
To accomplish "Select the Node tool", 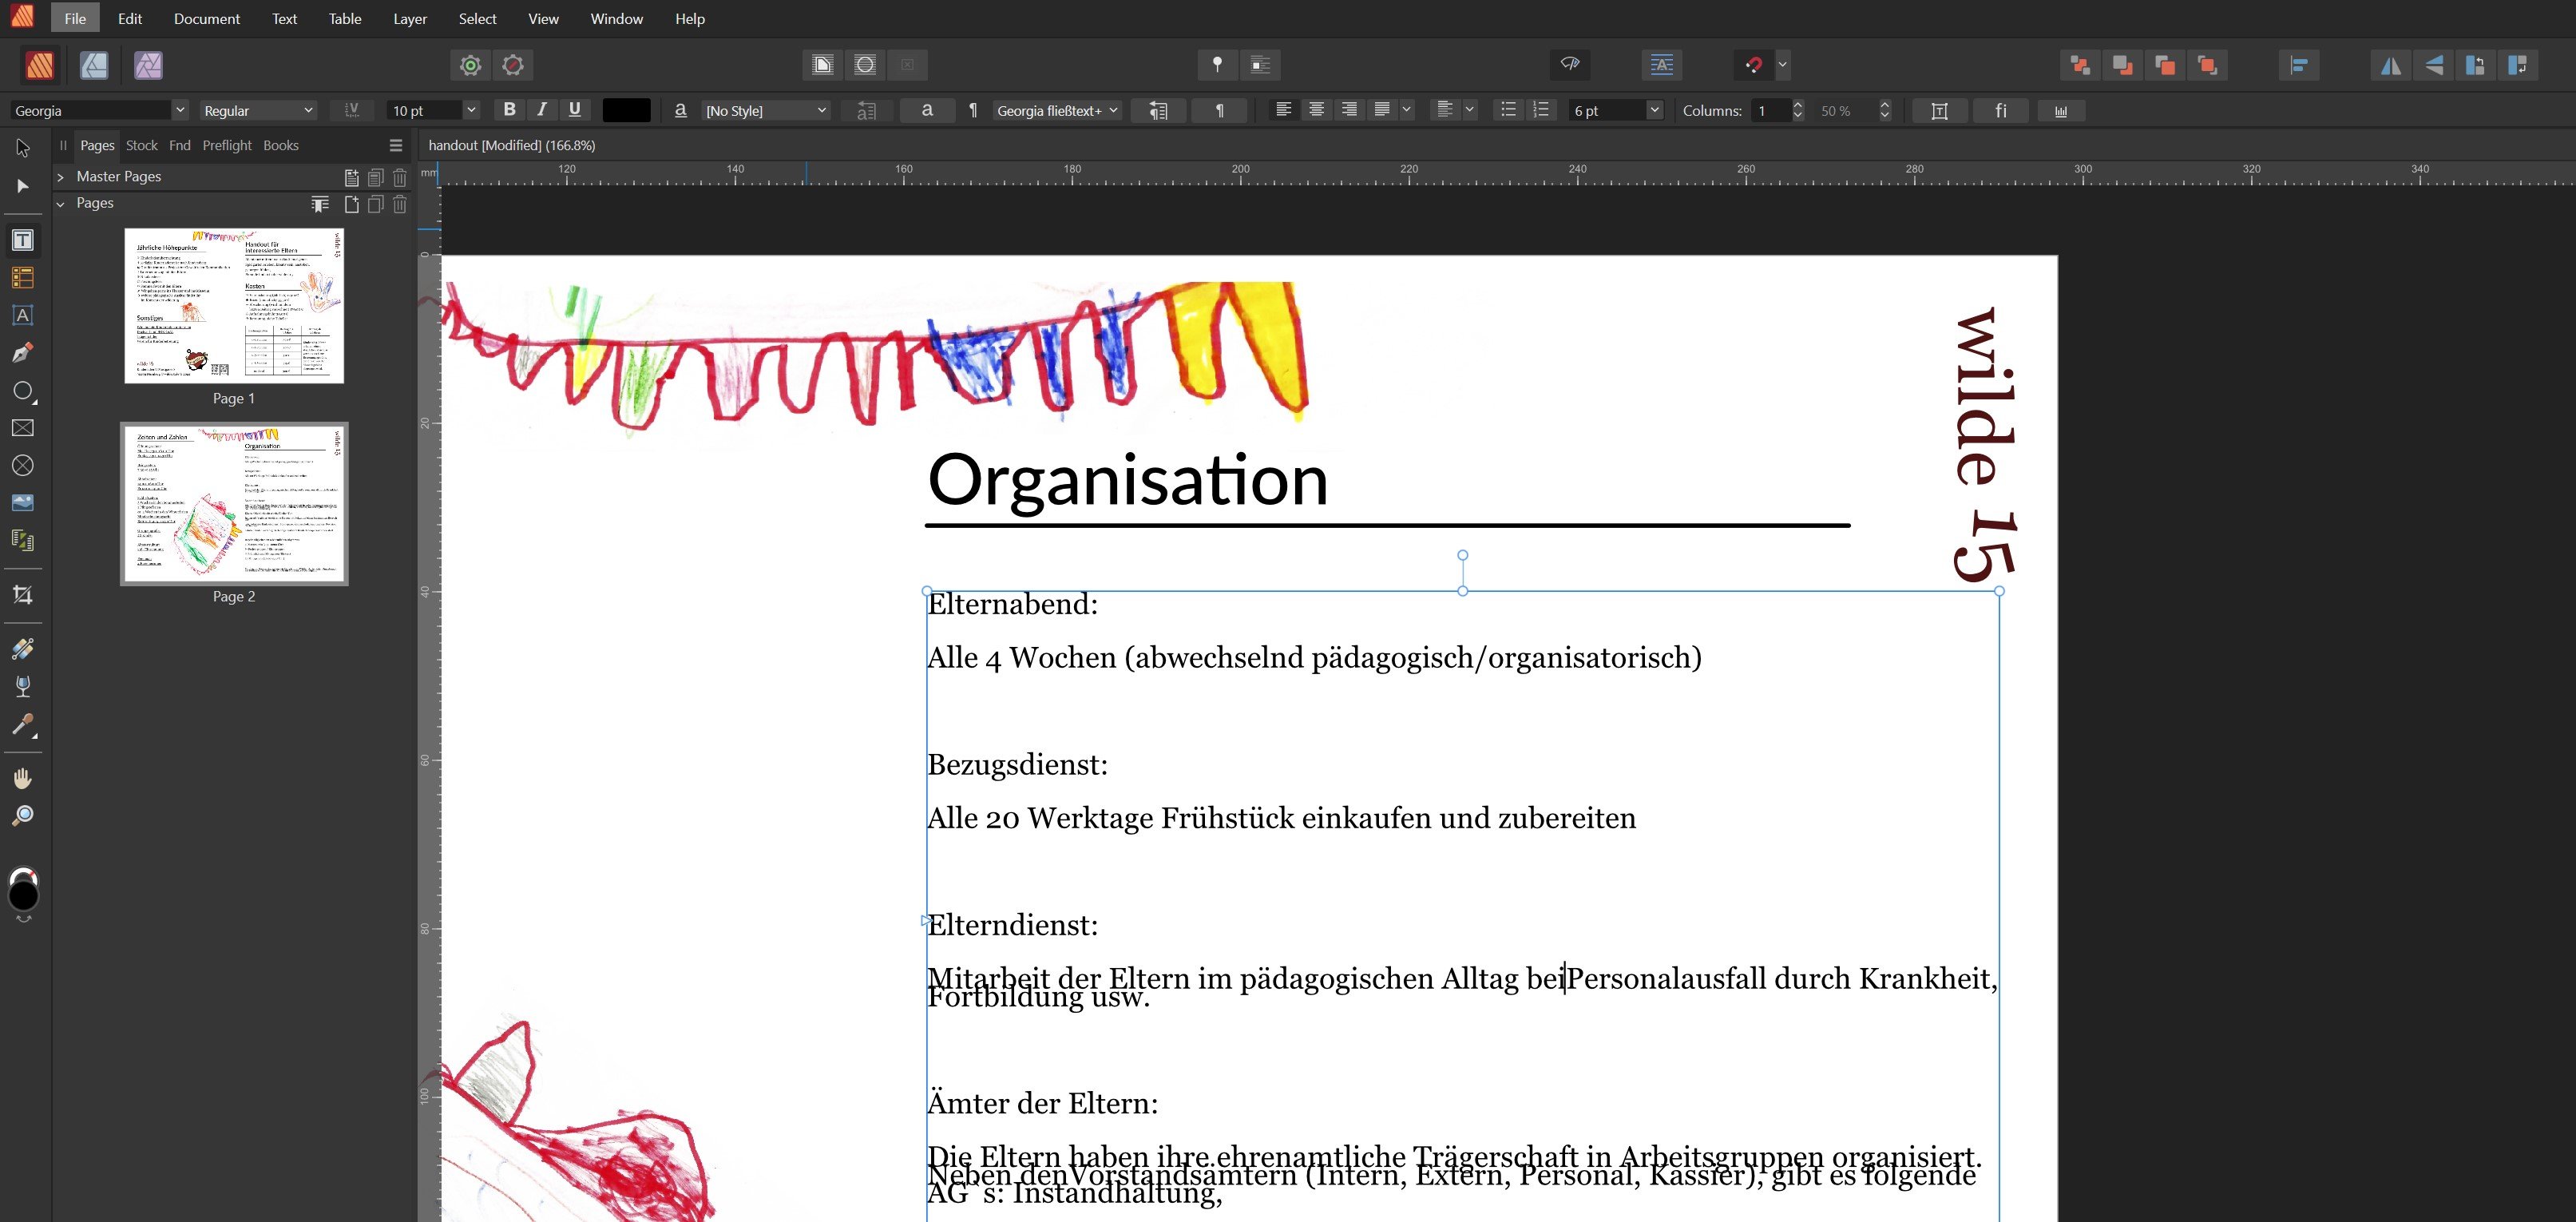I will (x=23, y=186).
